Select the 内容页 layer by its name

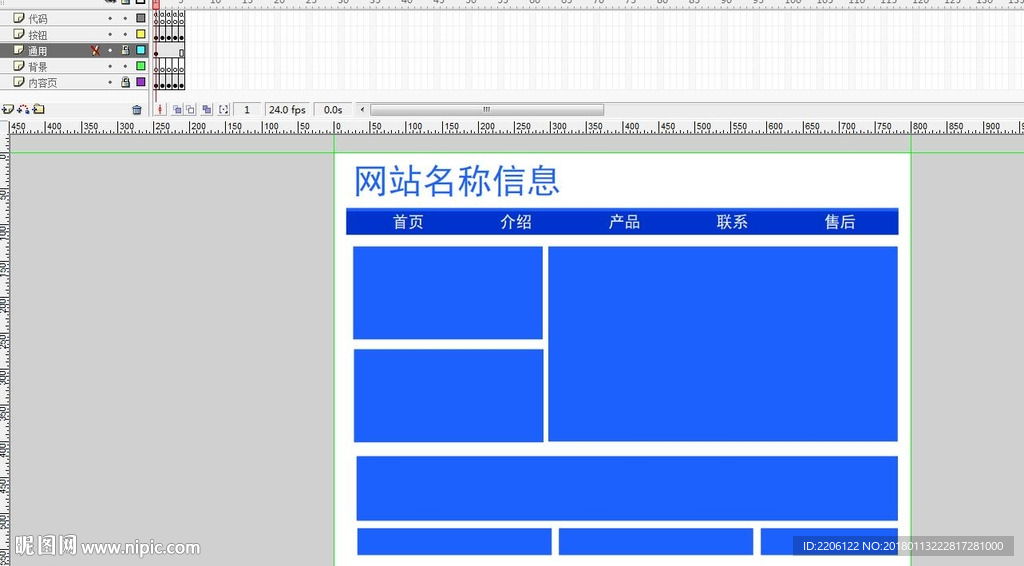coord(42,83)
